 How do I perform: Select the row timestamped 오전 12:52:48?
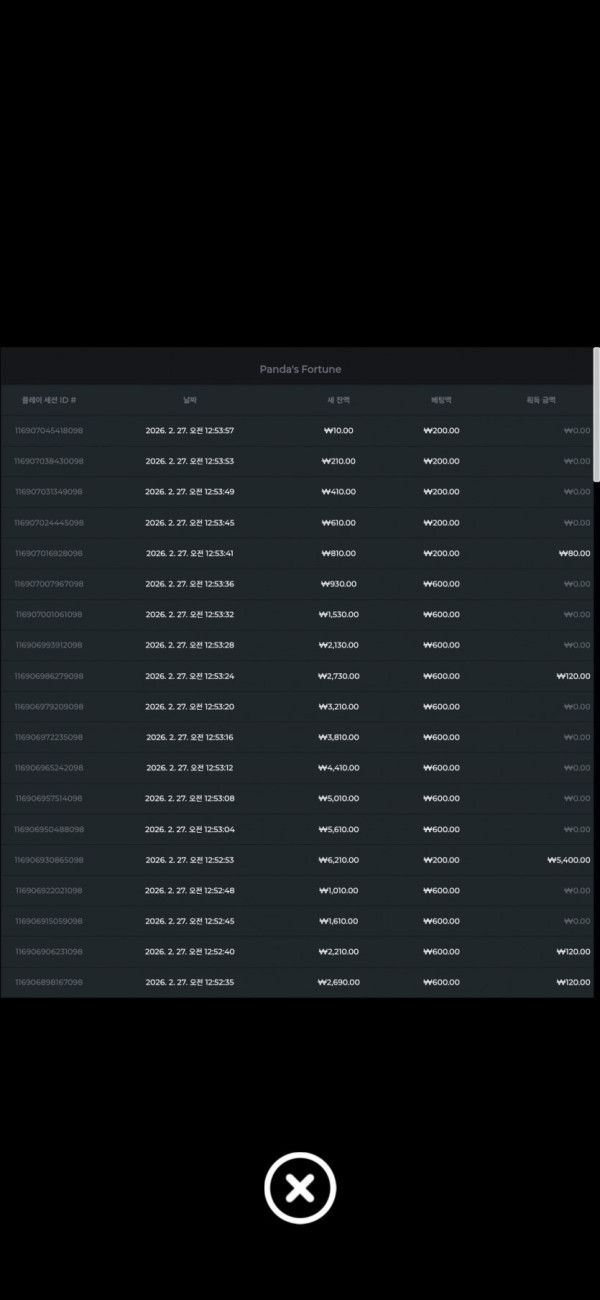click(296, 890)
